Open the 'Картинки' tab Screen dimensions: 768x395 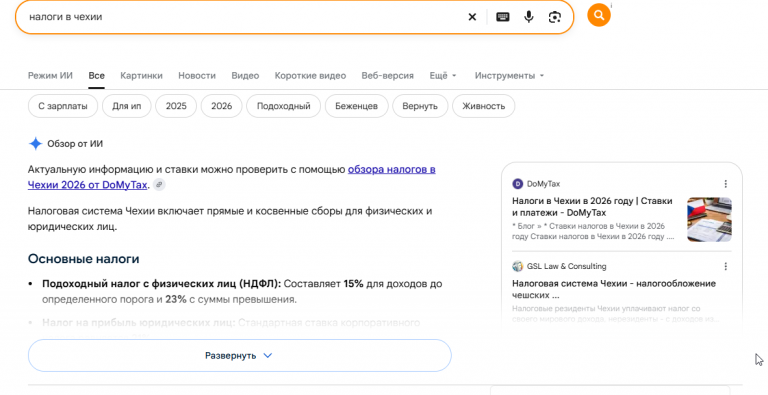point(142,75)
